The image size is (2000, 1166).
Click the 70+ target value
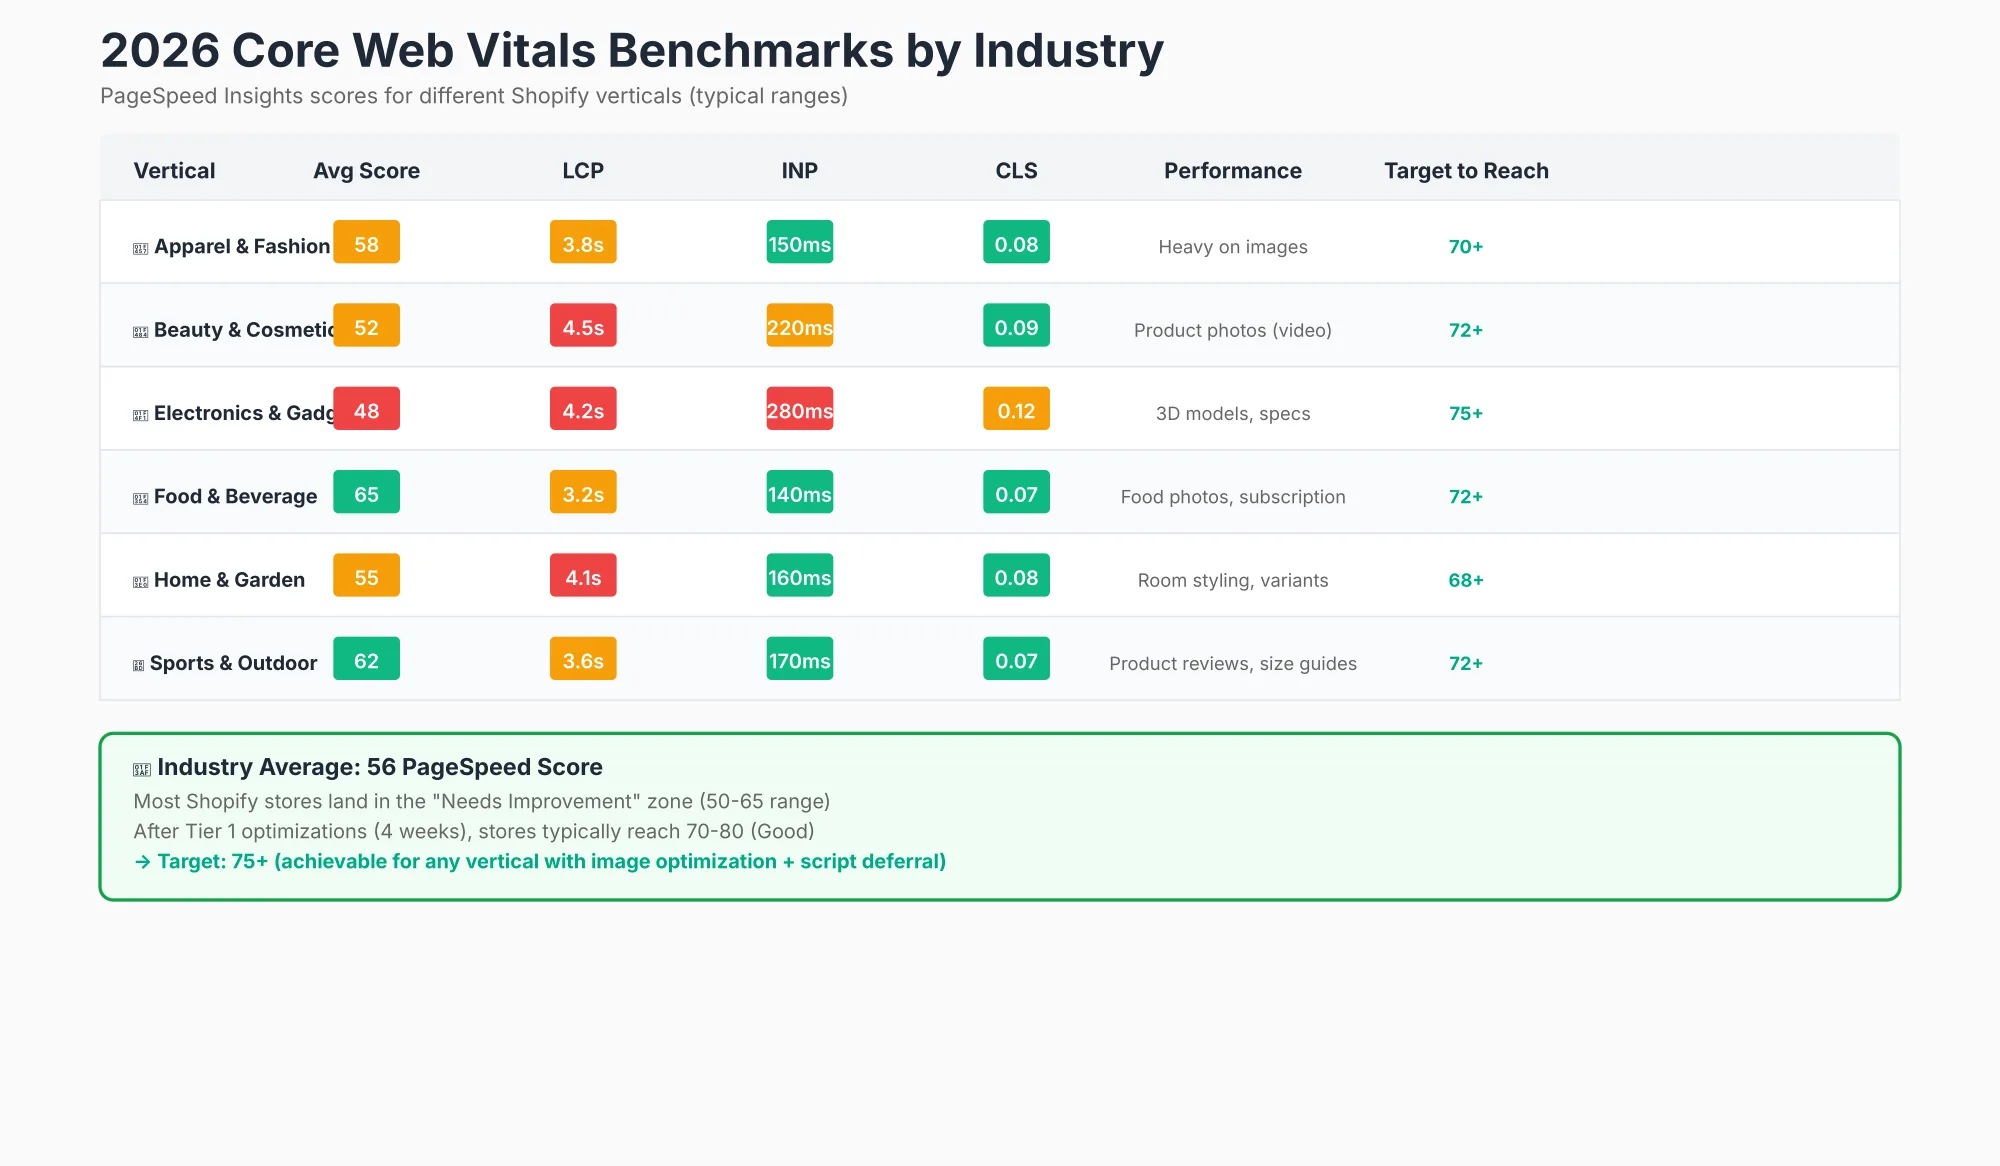click(x=1466, y=247)
